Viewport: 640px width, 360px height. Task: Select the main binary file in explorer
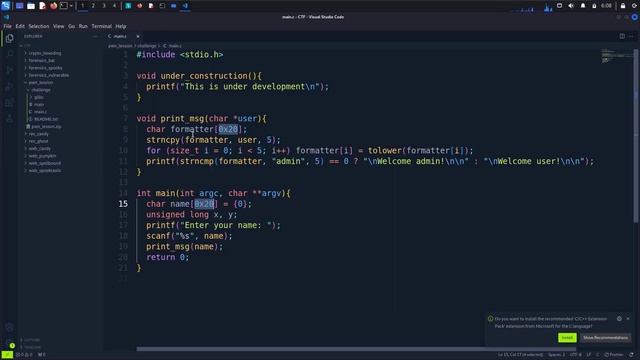tap(39, 104)
